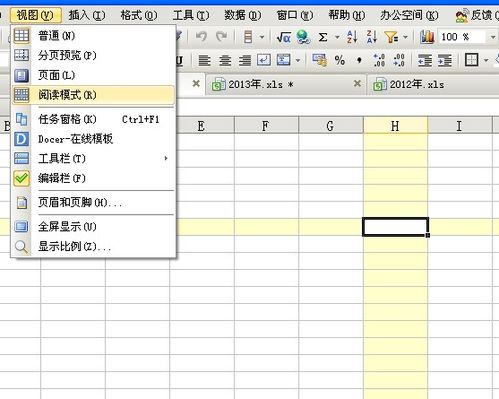Screen dimensions: 499x399
Task: Open the Tools (工具) menu
Action: tap(191, 15)
